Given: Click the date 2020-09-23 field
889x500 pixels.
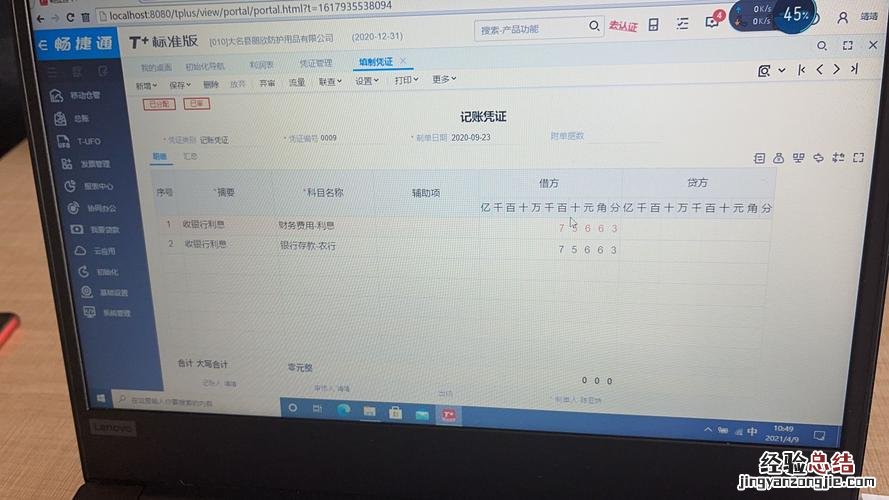Looking at the screenshot, I should (471, 138).
